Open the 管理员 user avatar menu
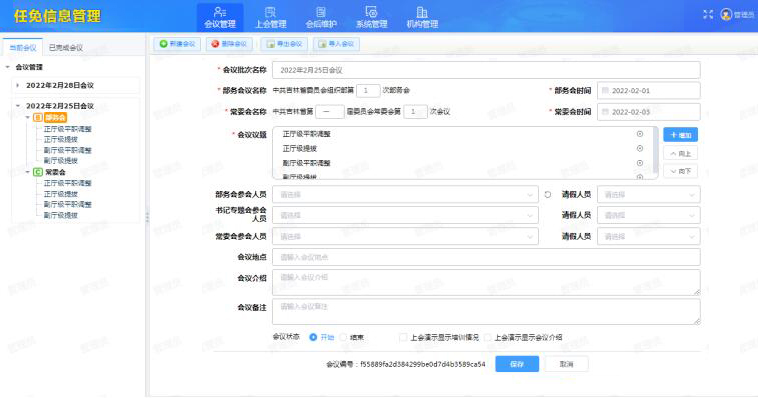This screenshot has width=758, height=398. tap(737, 15)
